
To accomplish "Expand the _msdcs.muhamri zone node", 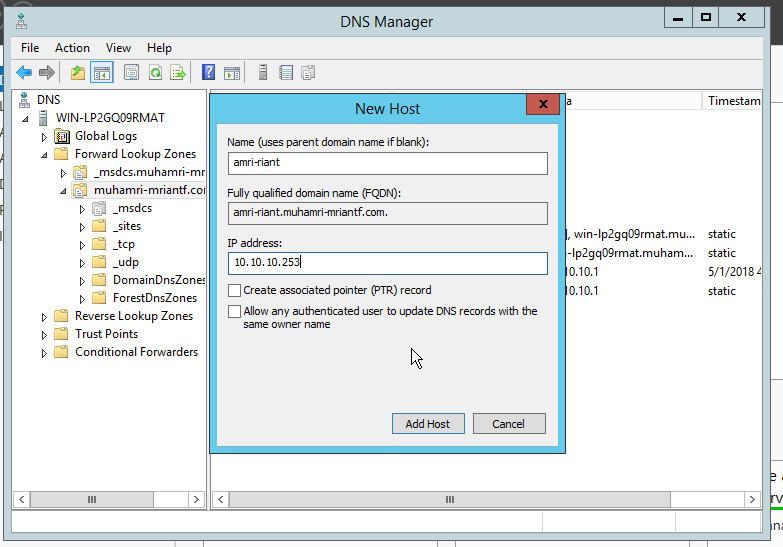I will (63, 173).
